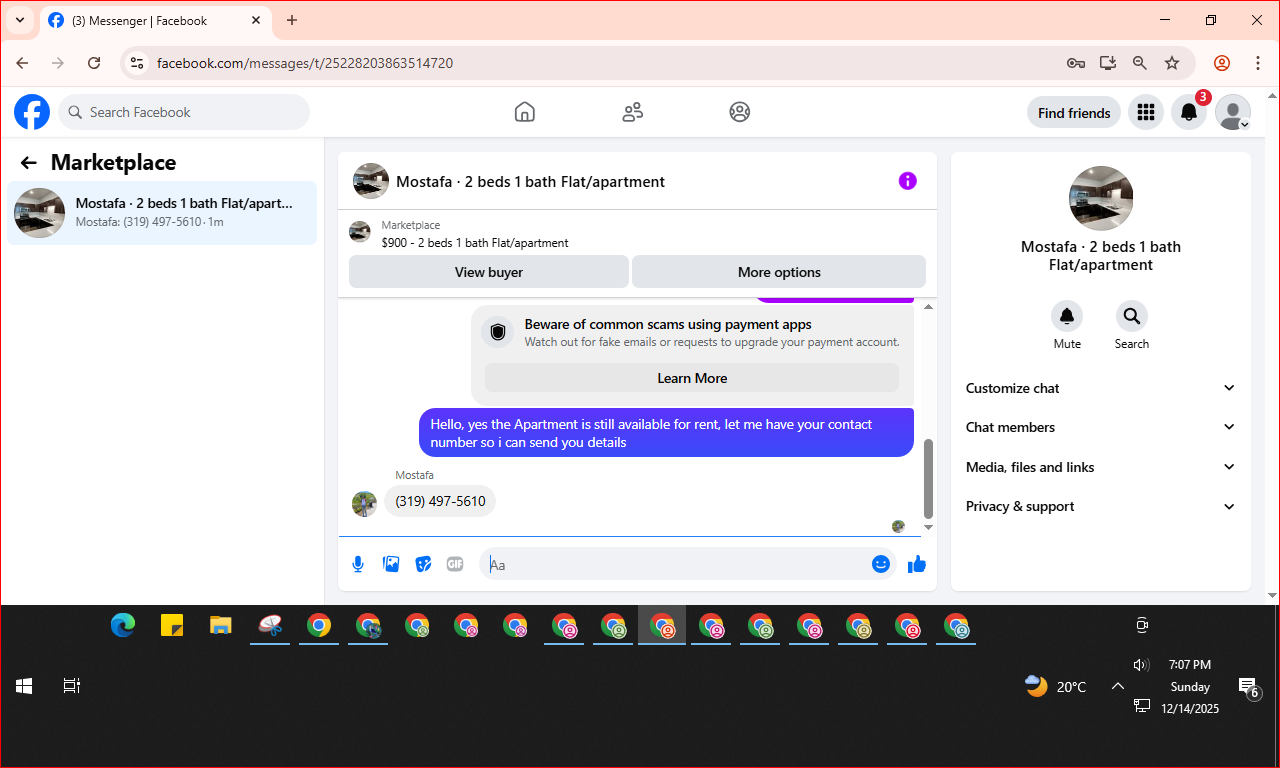This screenshot has width=1280, height=768.
Task: Click the blue apartment availability message
Action: point(666,433)
